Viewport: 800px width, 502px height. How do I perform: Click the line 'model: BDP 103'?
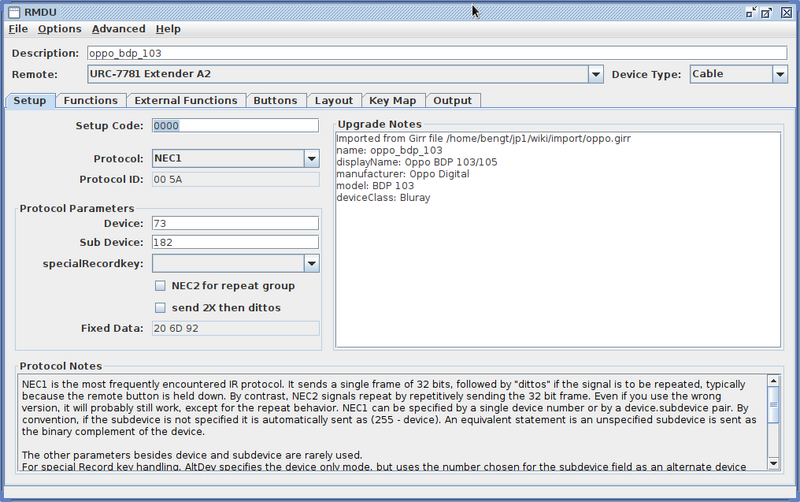(x=375, y=186)
